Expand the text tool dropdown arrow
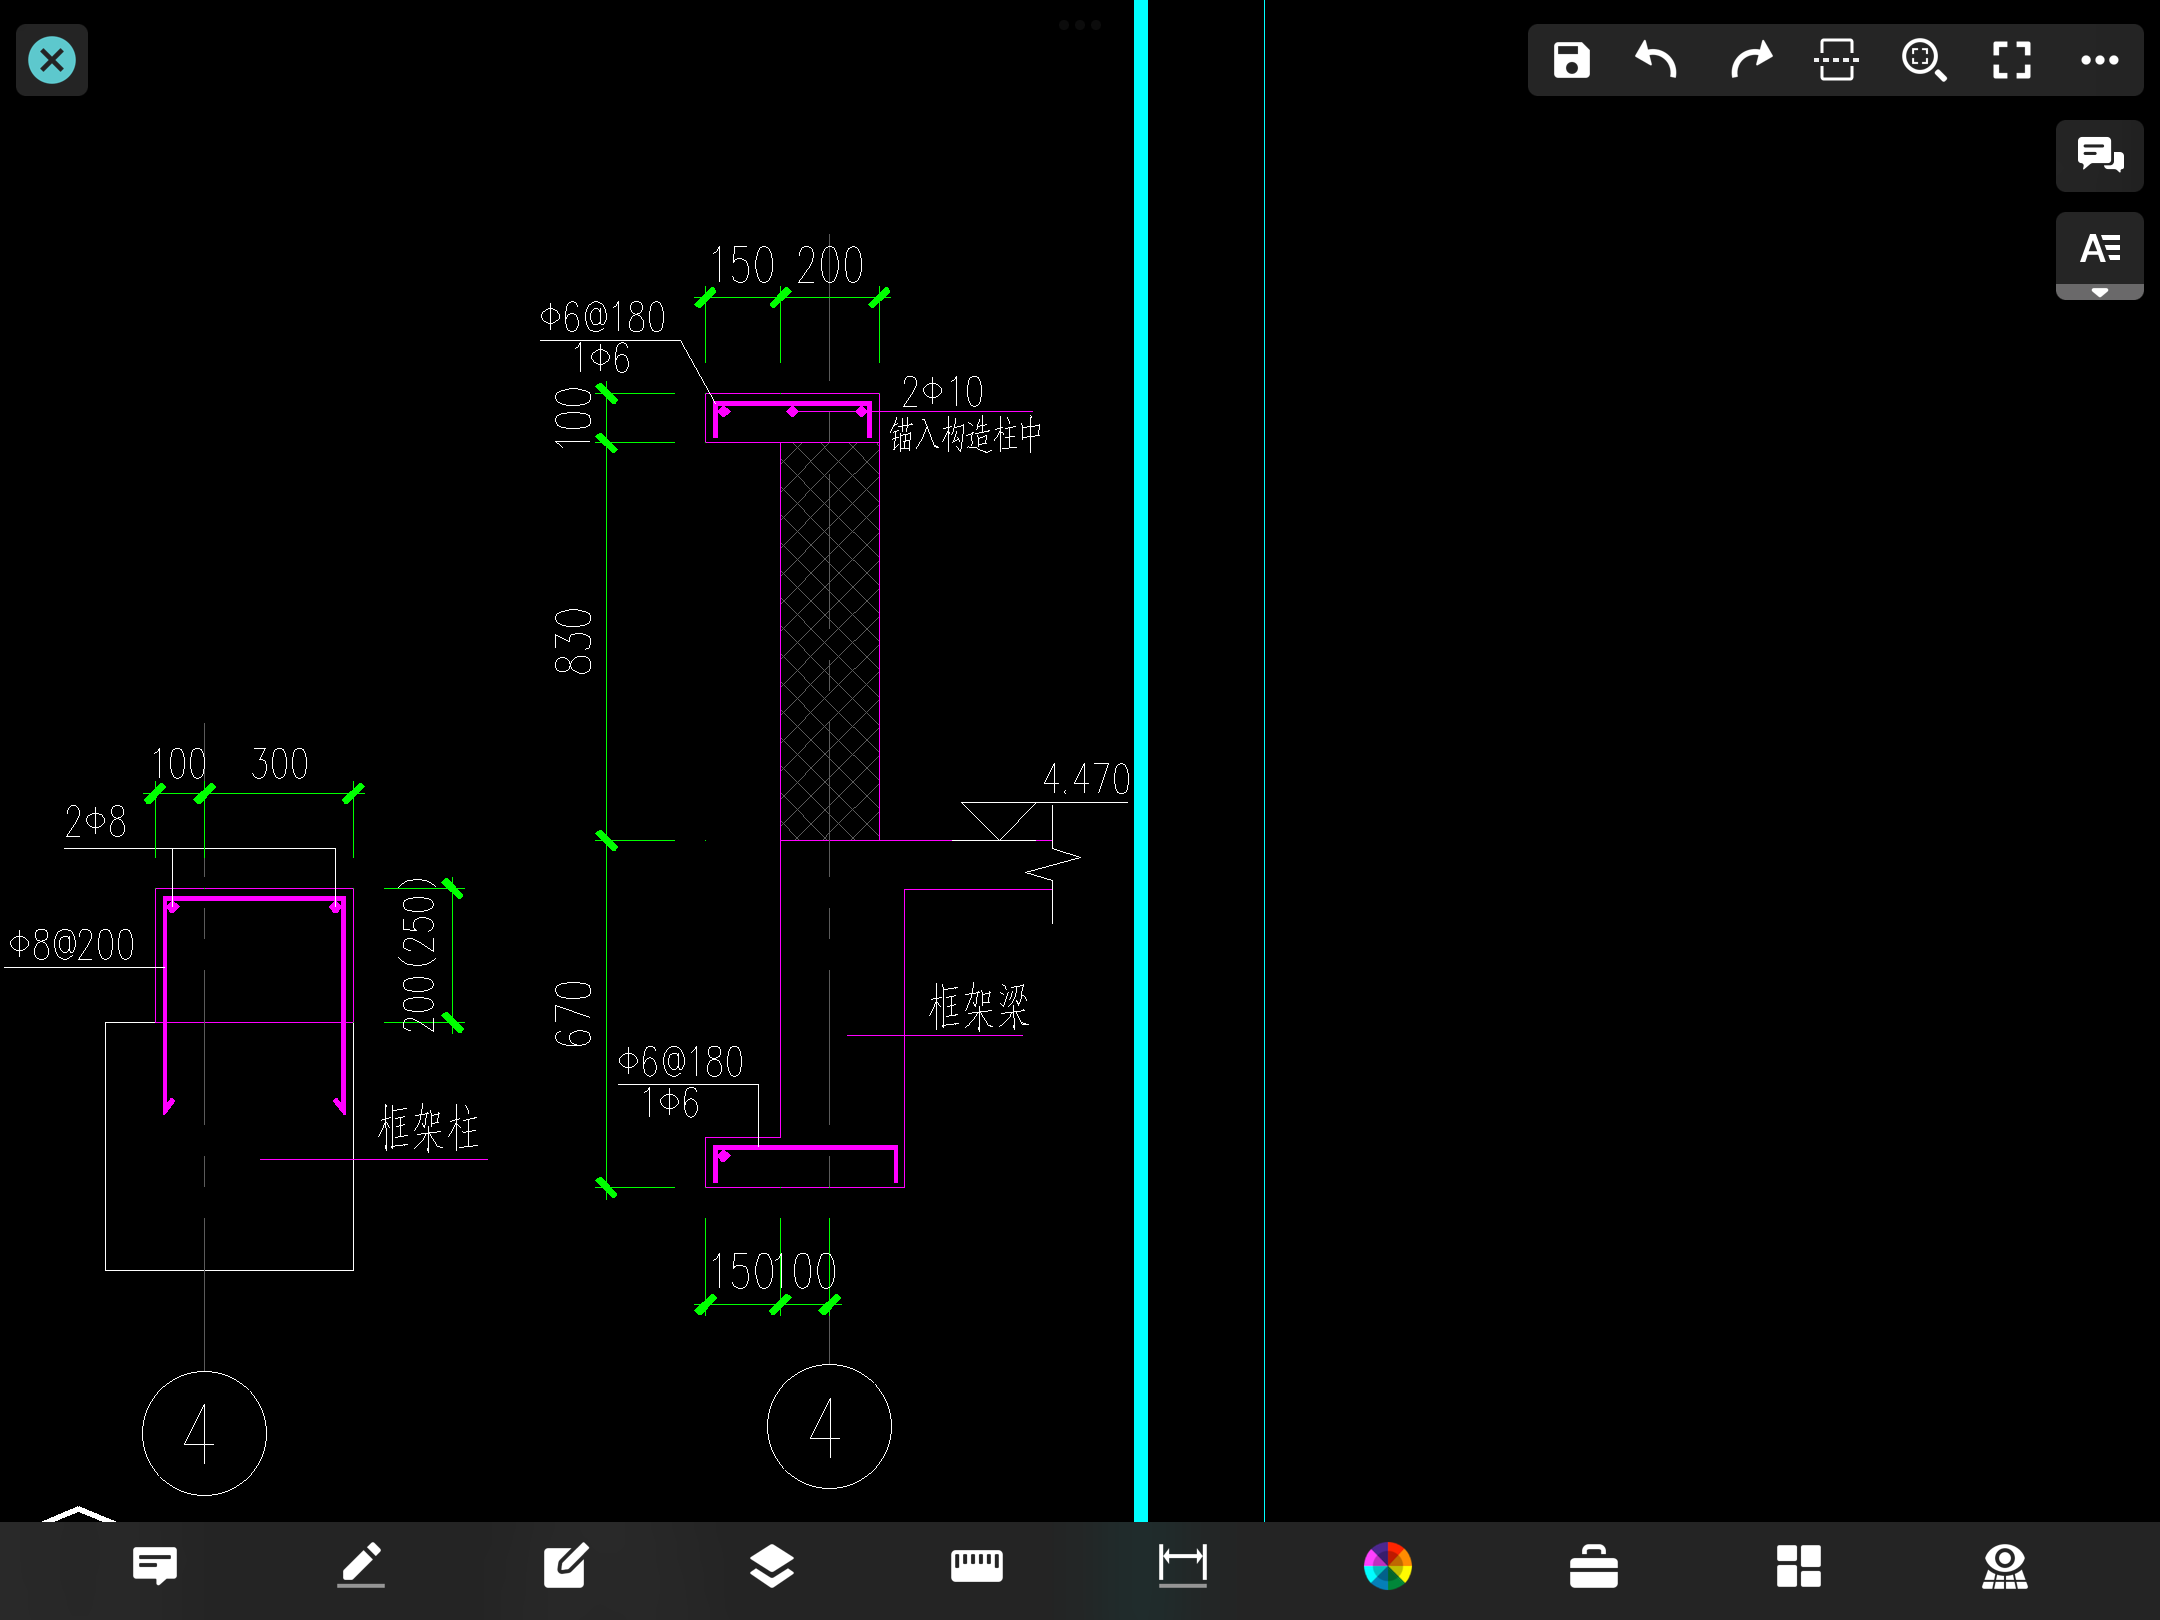 pyautogui.click(x=2100, y=292)
